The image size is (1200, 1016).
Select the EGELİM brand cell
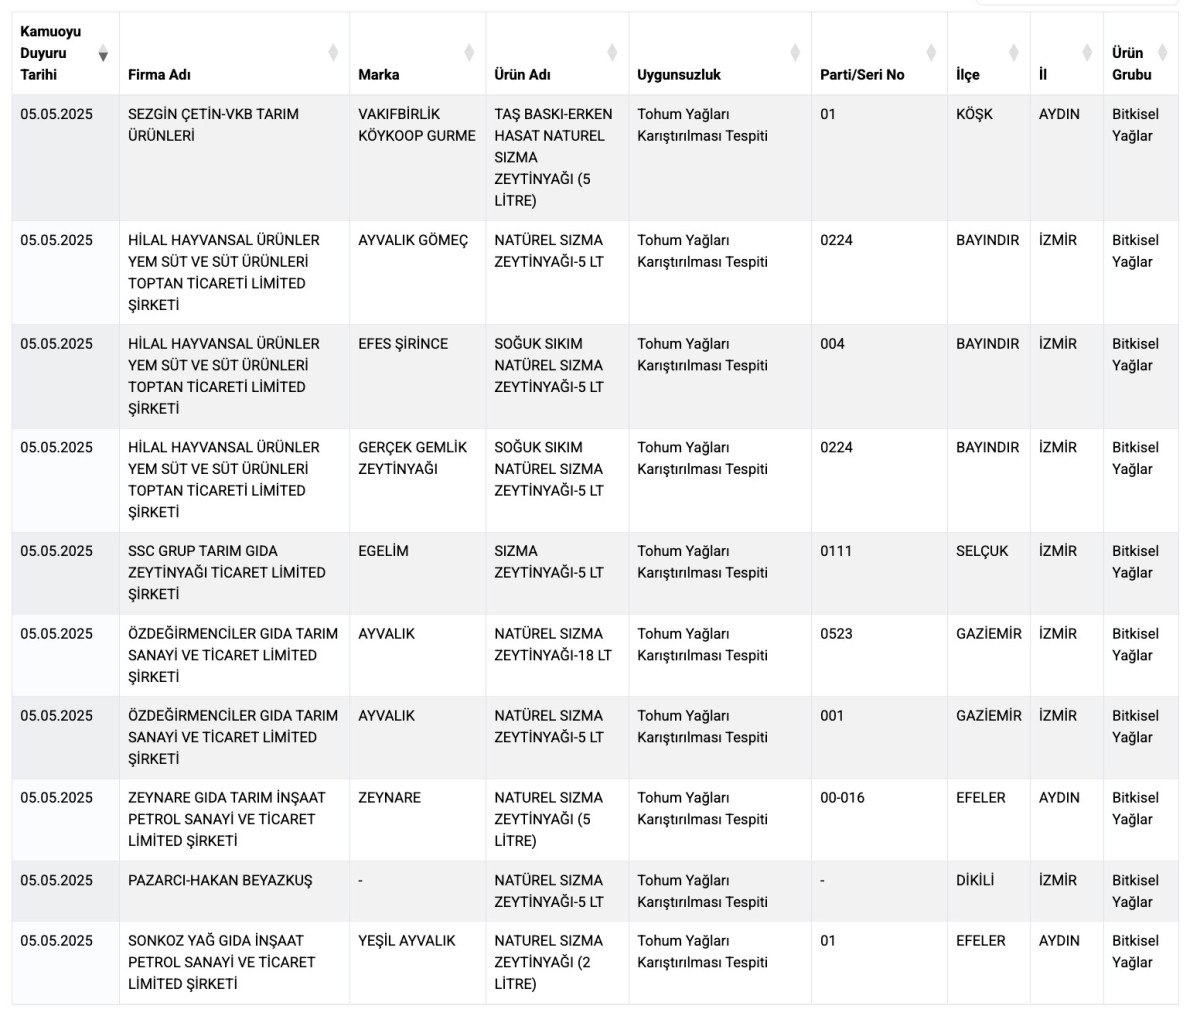point(383,551)
